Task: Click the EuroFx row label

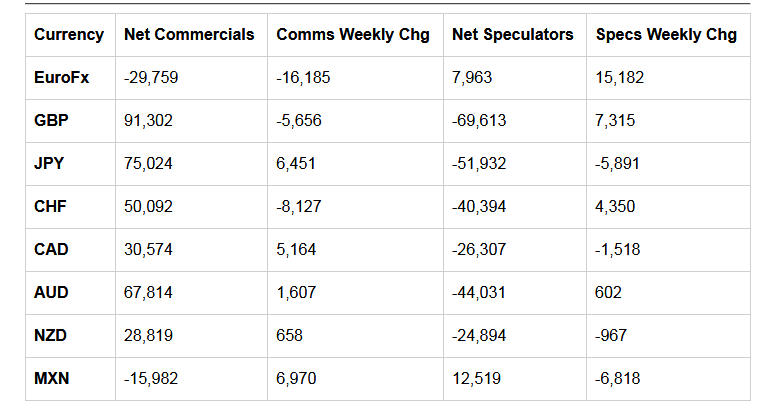Action: click(62, 77)
